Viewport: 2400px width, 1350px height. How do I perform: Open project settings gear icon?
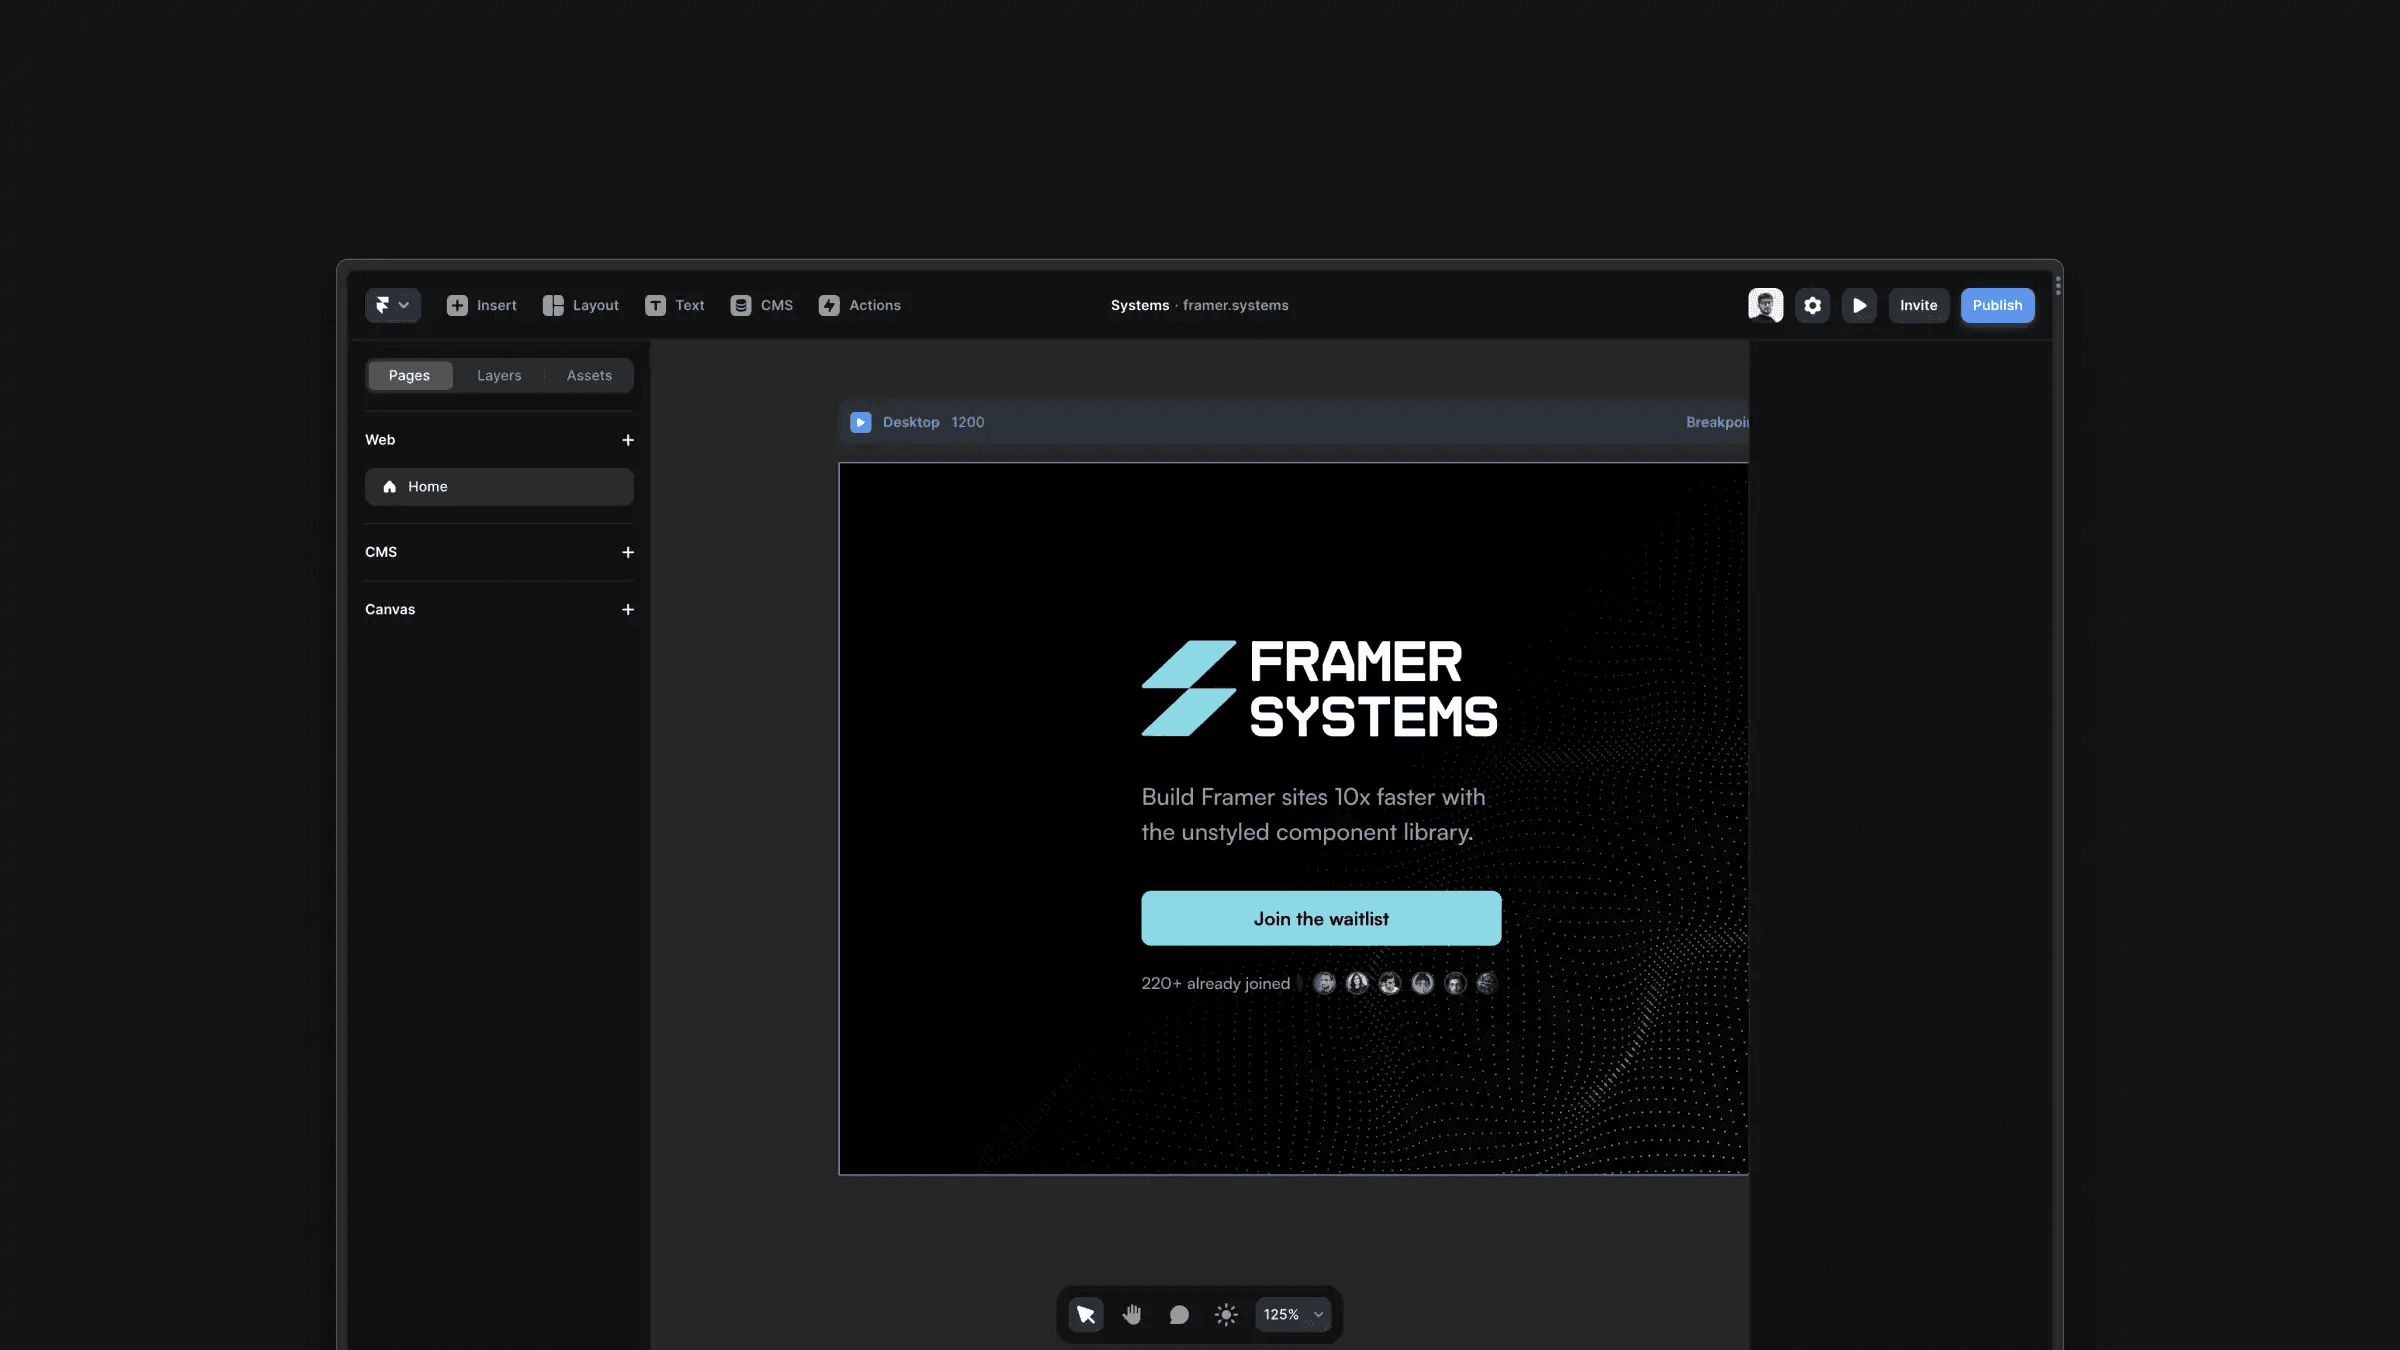(1812, 305)
